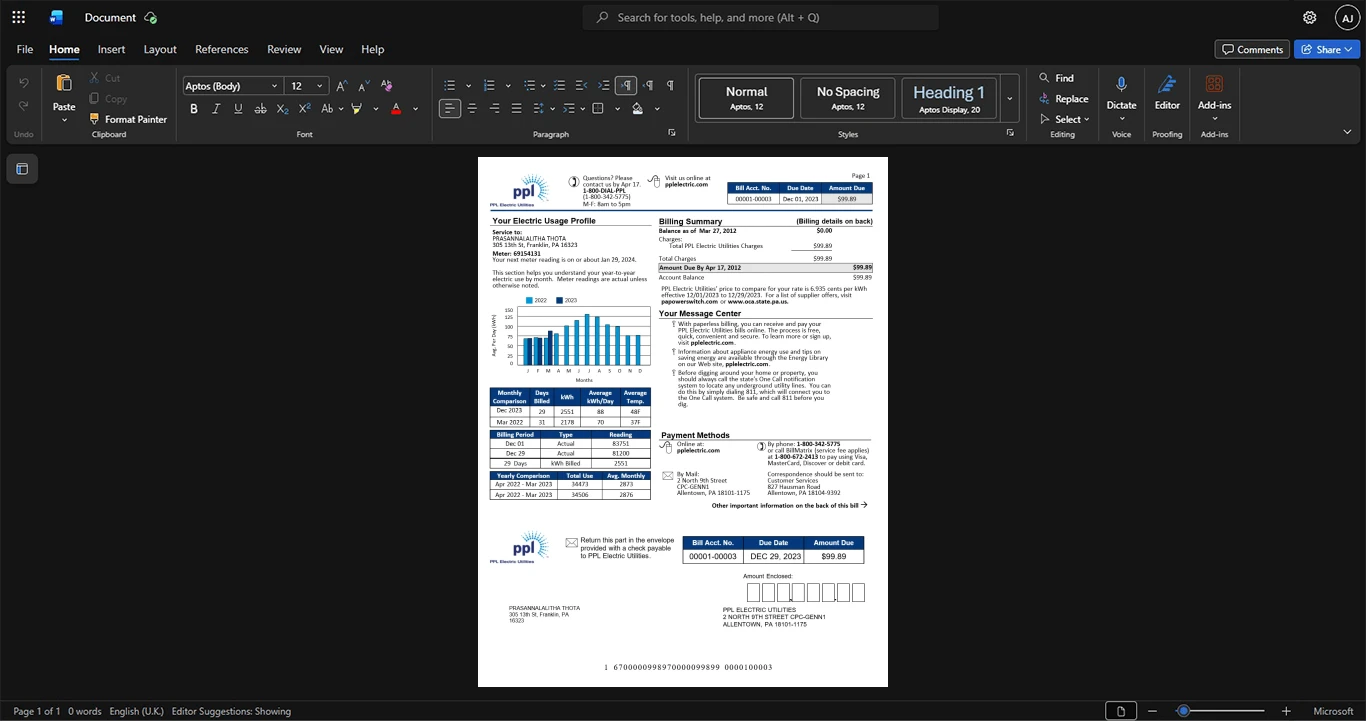Screen dimensions: 1366x721
Task: Adjust the zoom slider handle
Action: [1183, 711]
